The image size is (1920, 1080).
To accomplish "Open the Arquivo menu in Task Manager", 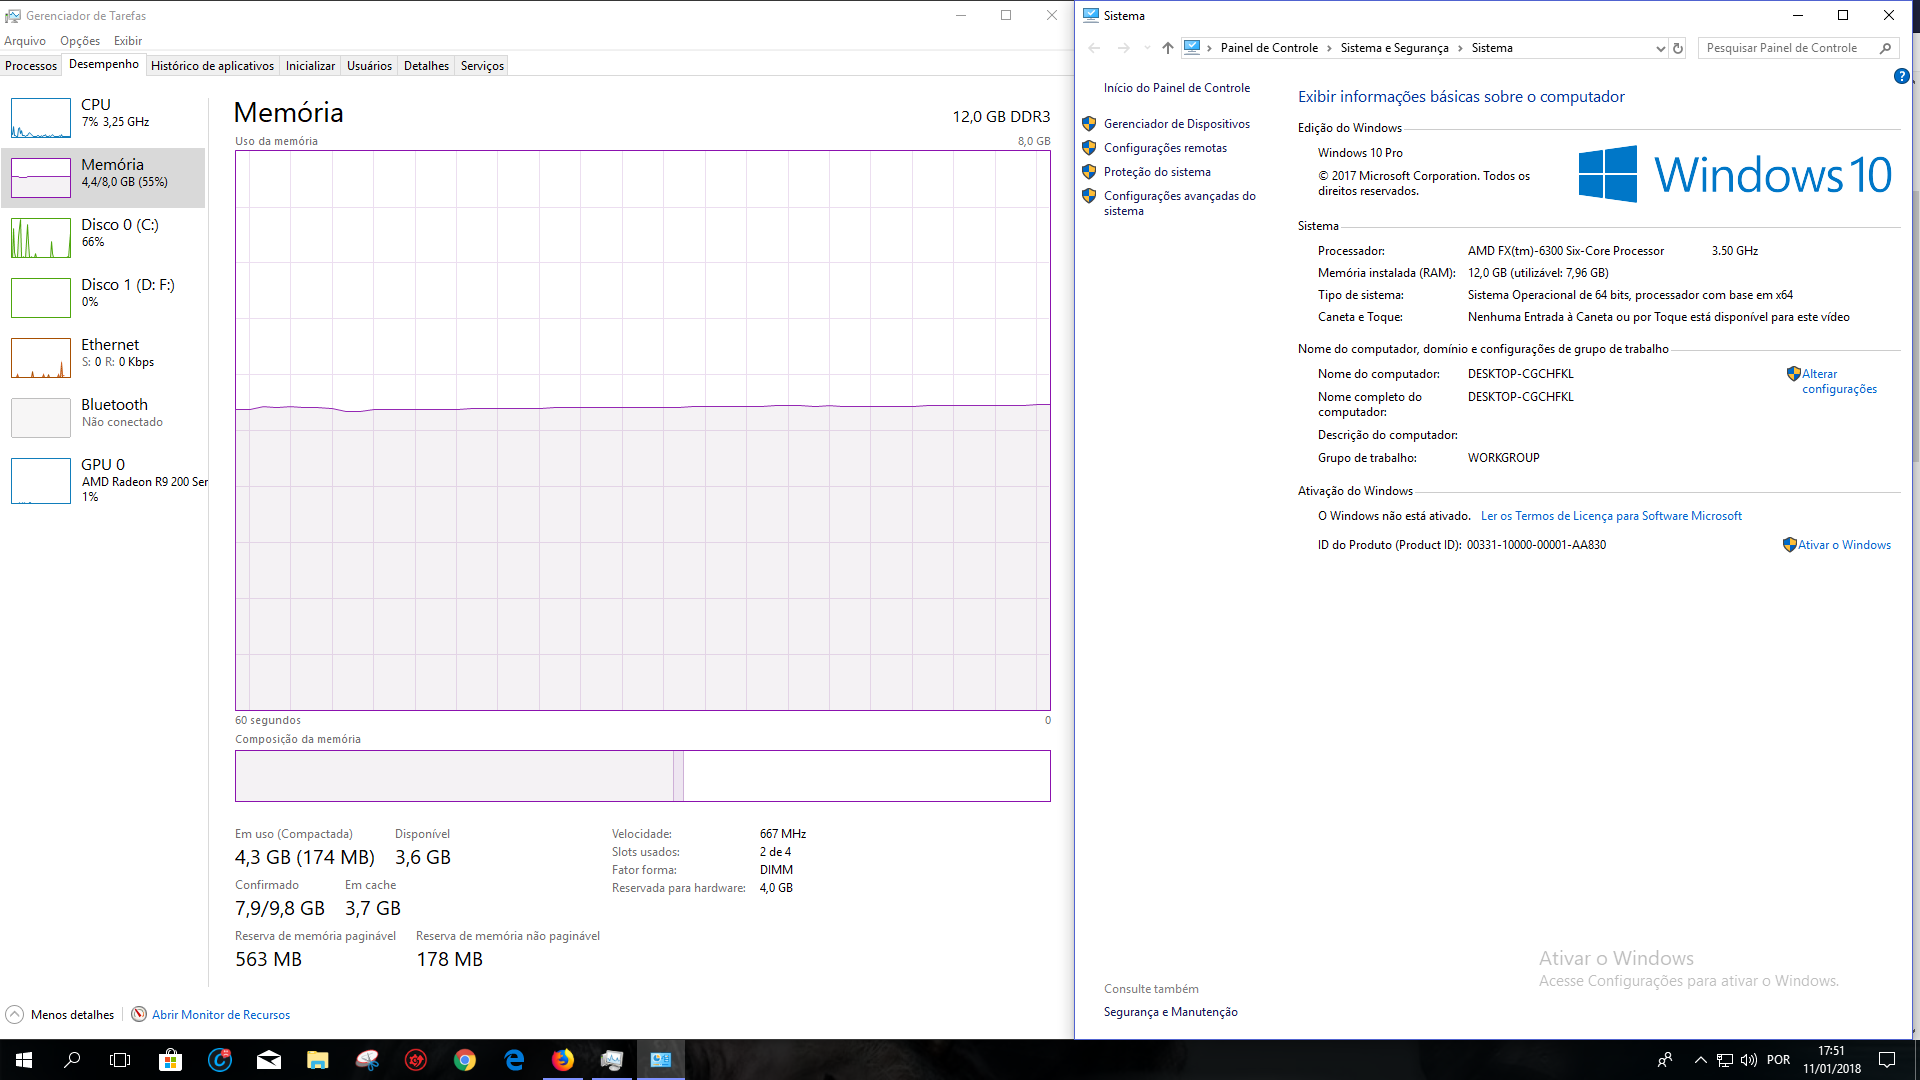I will (x=25, y=41).
